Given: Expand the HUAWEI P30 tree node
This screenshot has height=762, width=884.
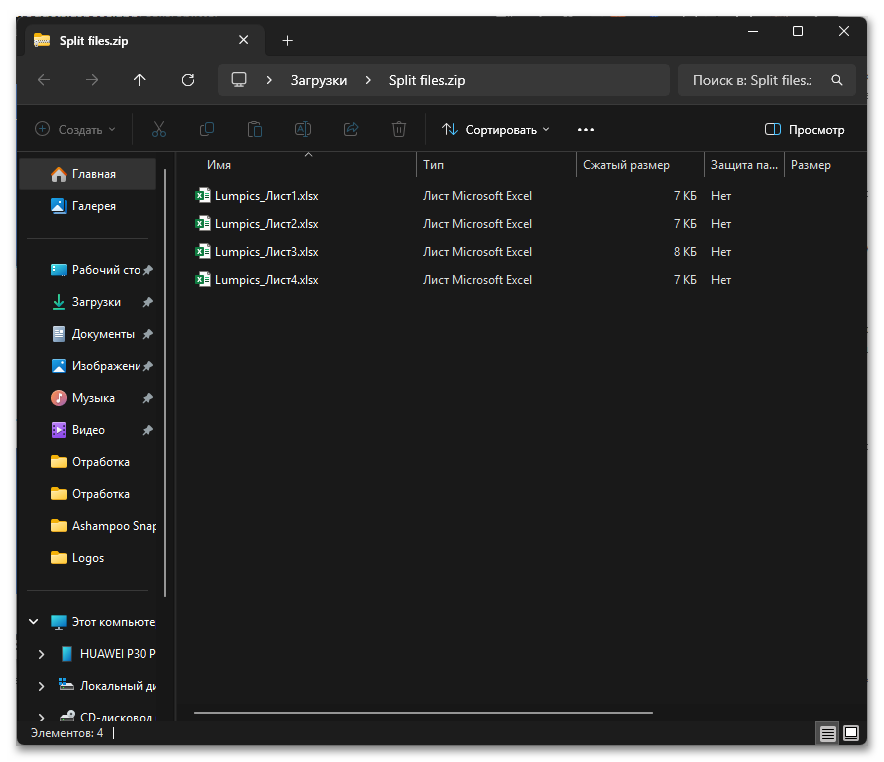Looking at the screenshot, I should coord(41,654).
